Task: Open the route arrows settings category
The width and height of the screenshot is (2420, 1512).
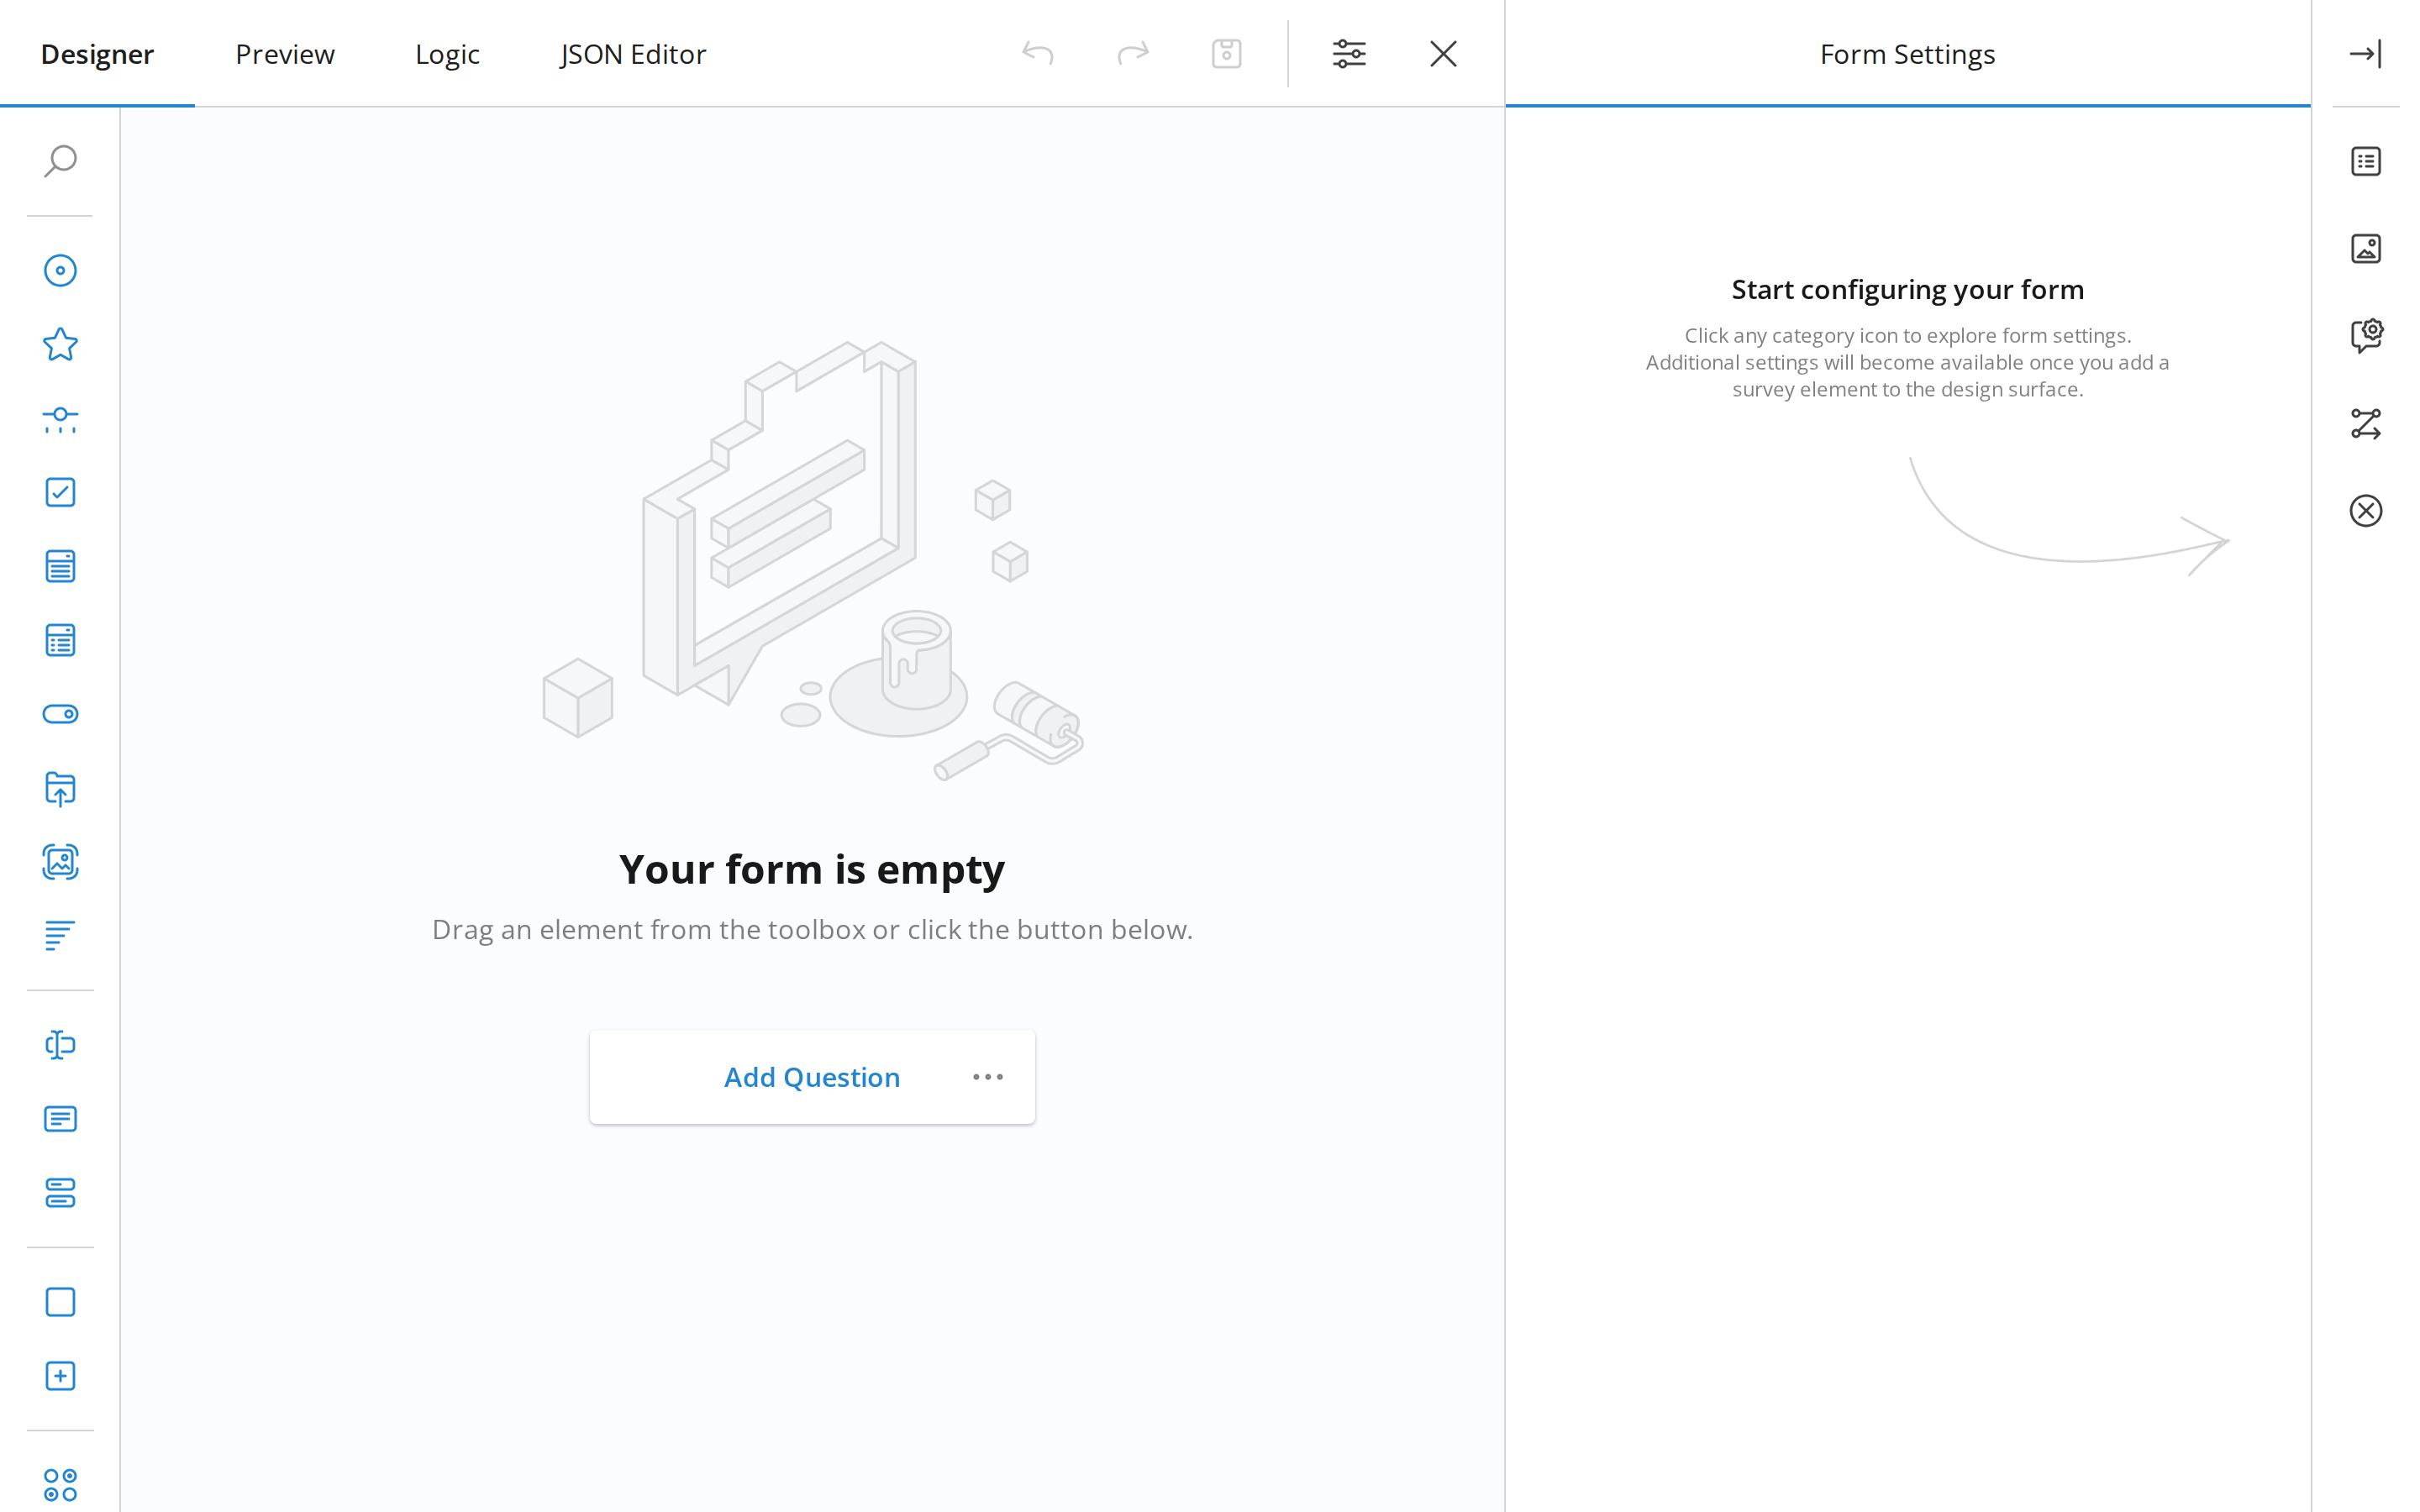Action: point(2366,424)
